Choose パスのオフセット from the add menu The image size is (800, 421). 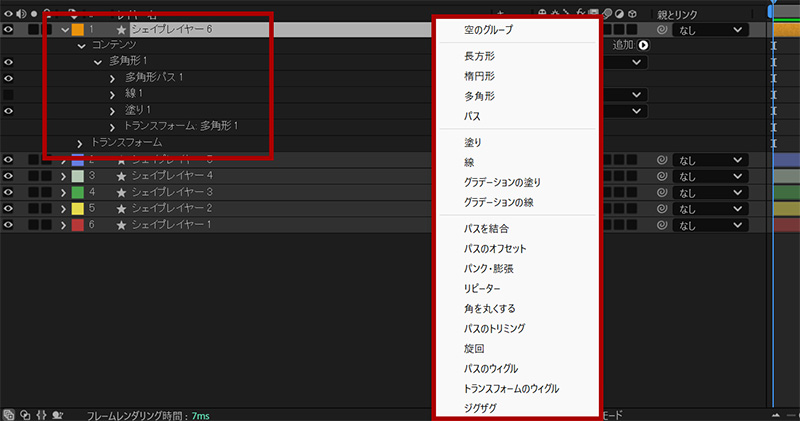point(495,249)
